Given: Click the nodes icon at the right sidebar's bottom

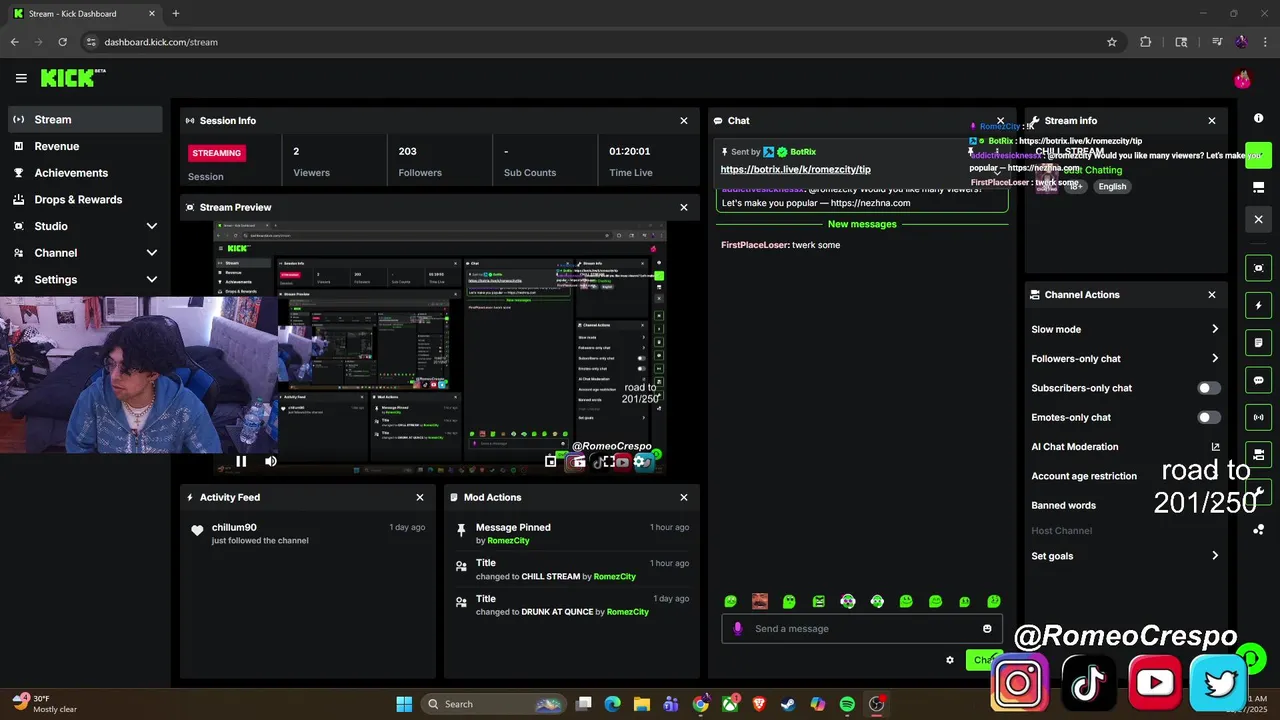Looking at the screenshot, I should [1259, 529].
